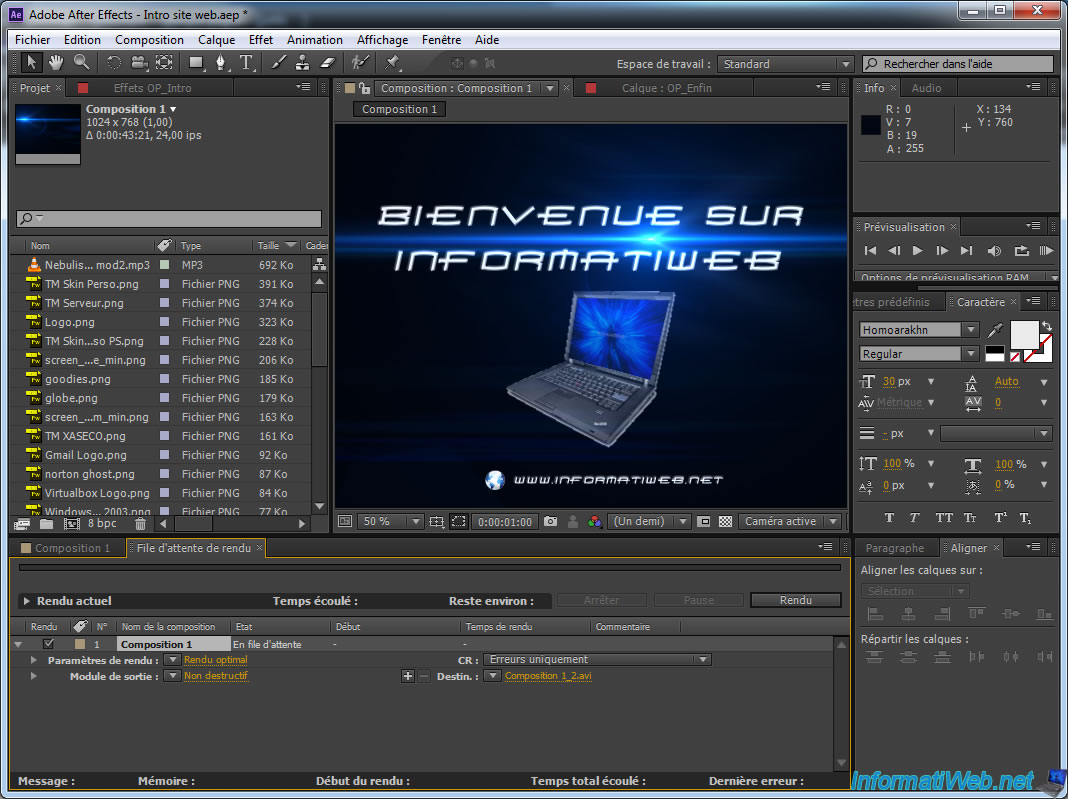Click the Calque : OP_Enfin red label swatch
The height and width of the screenshot is (799, 1068).
click(x=591, y=88)
